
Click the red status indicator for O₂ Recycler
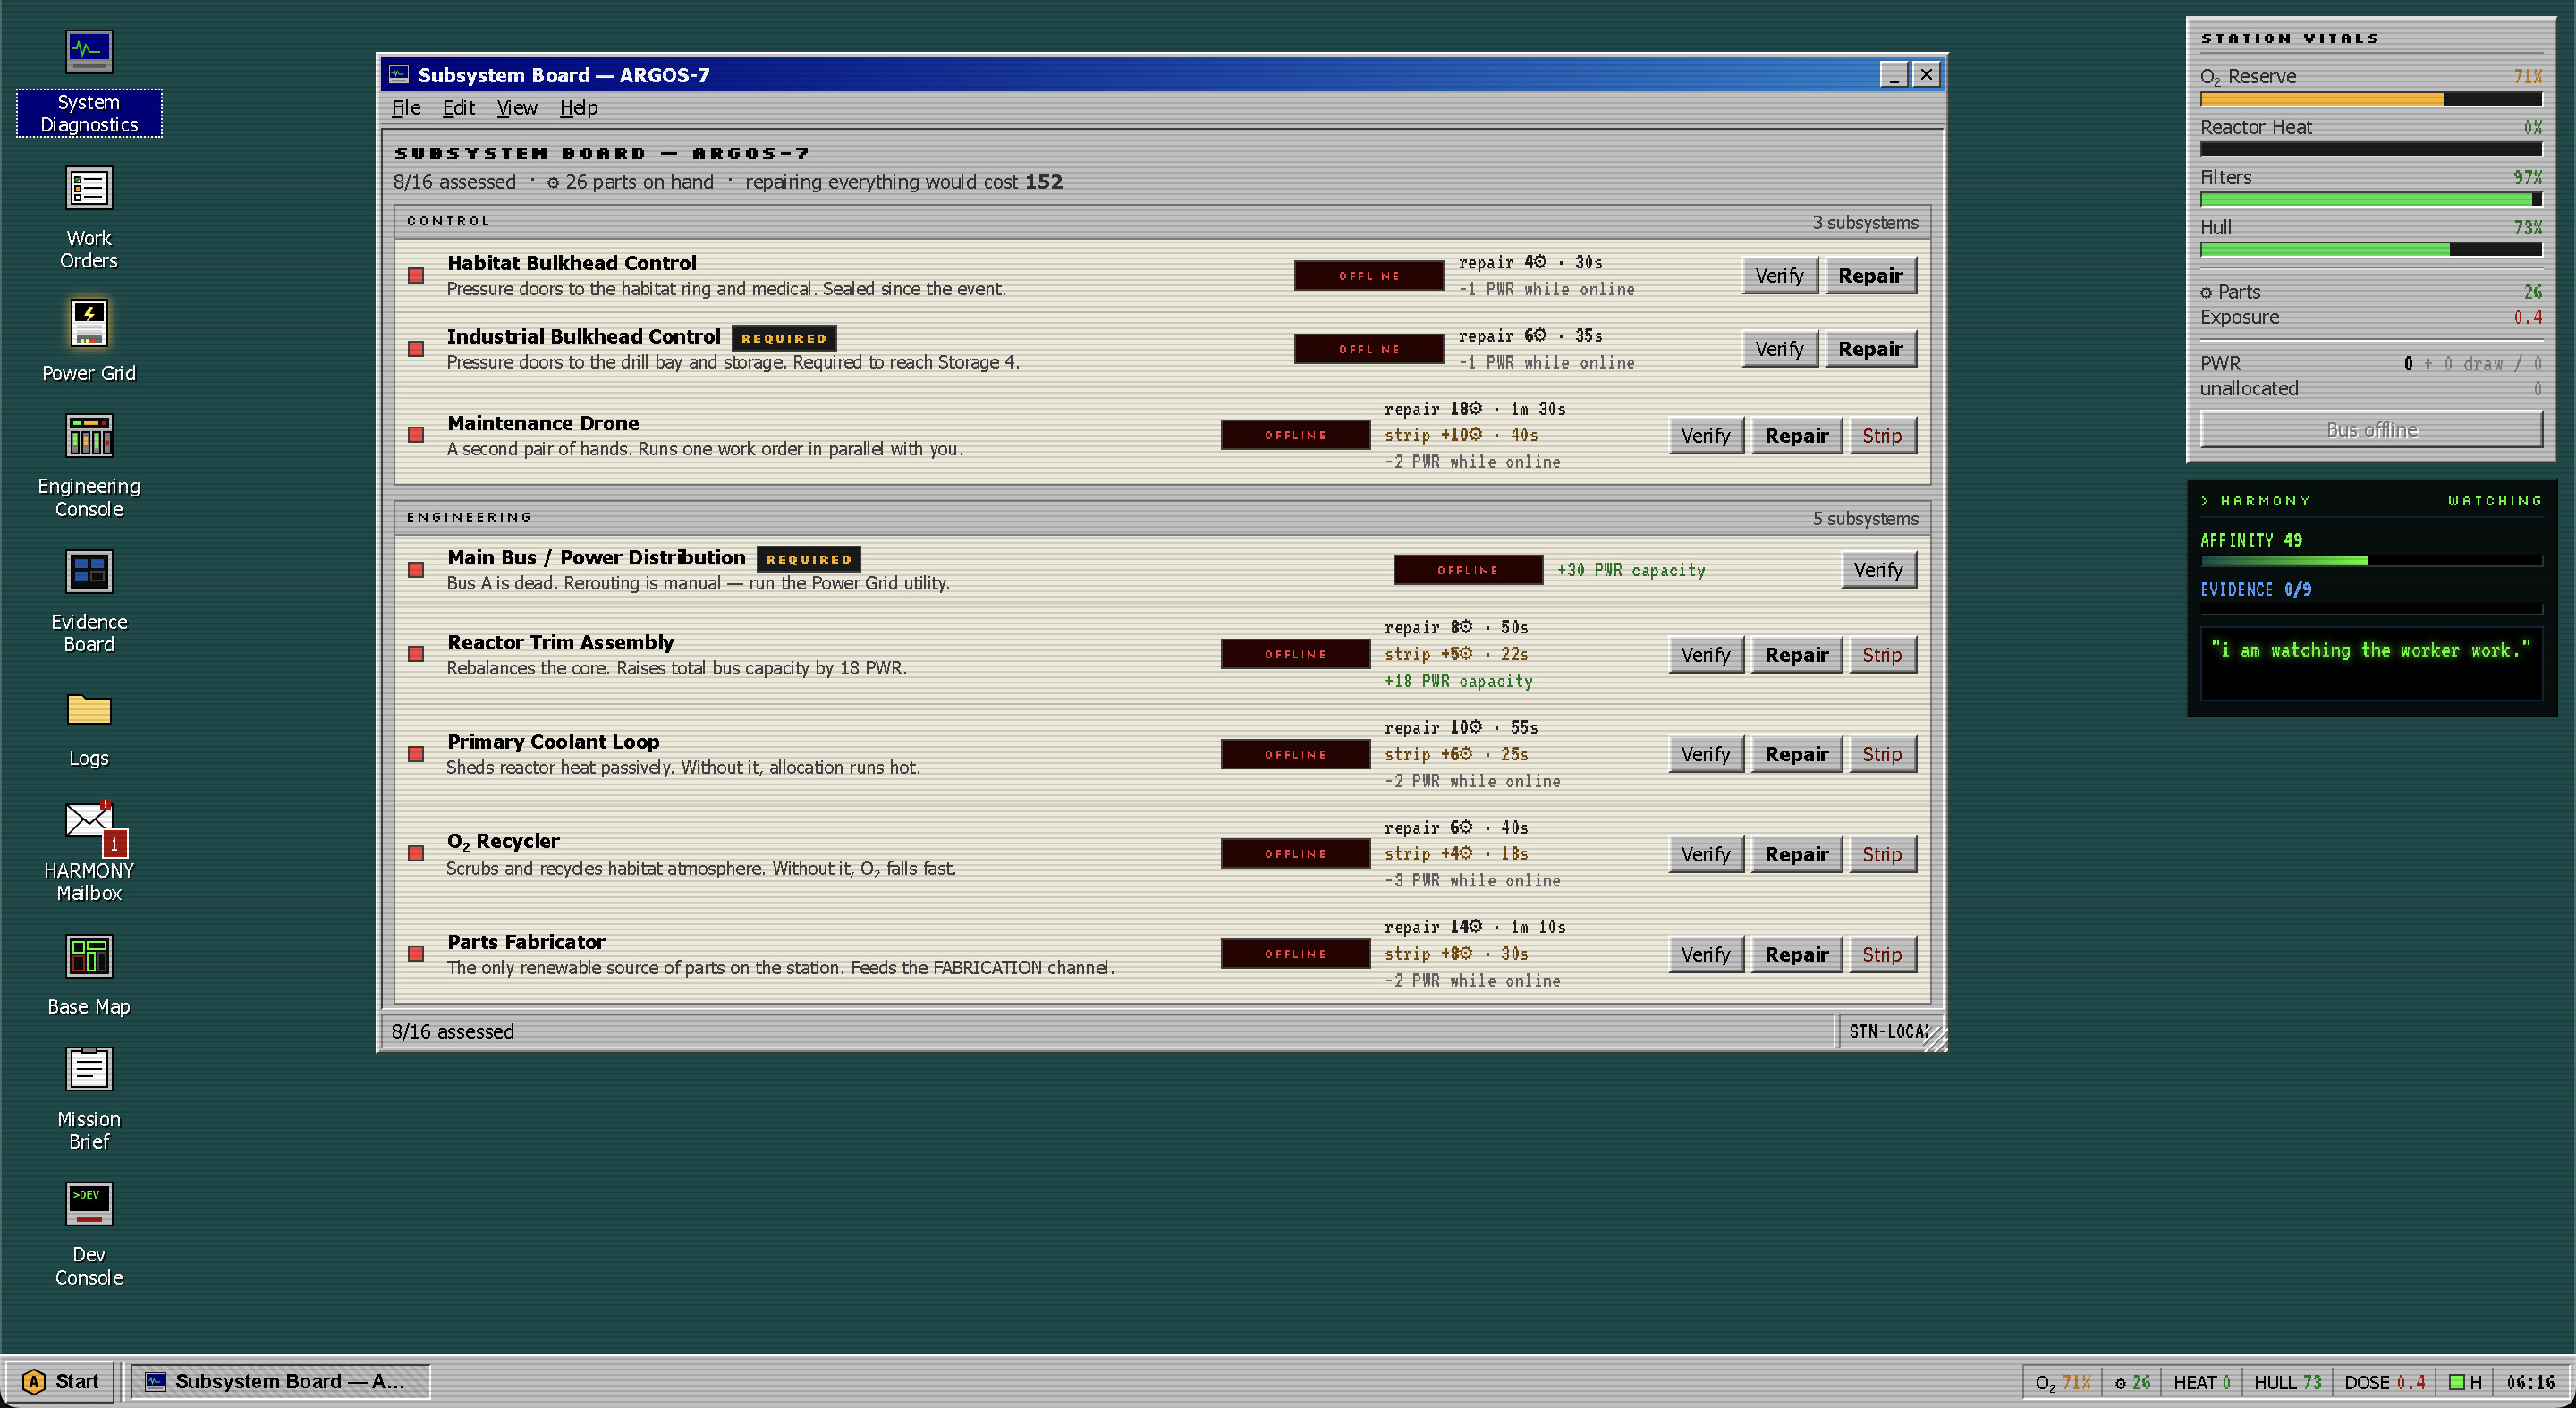pyautogui.click(x=416, y=854)
